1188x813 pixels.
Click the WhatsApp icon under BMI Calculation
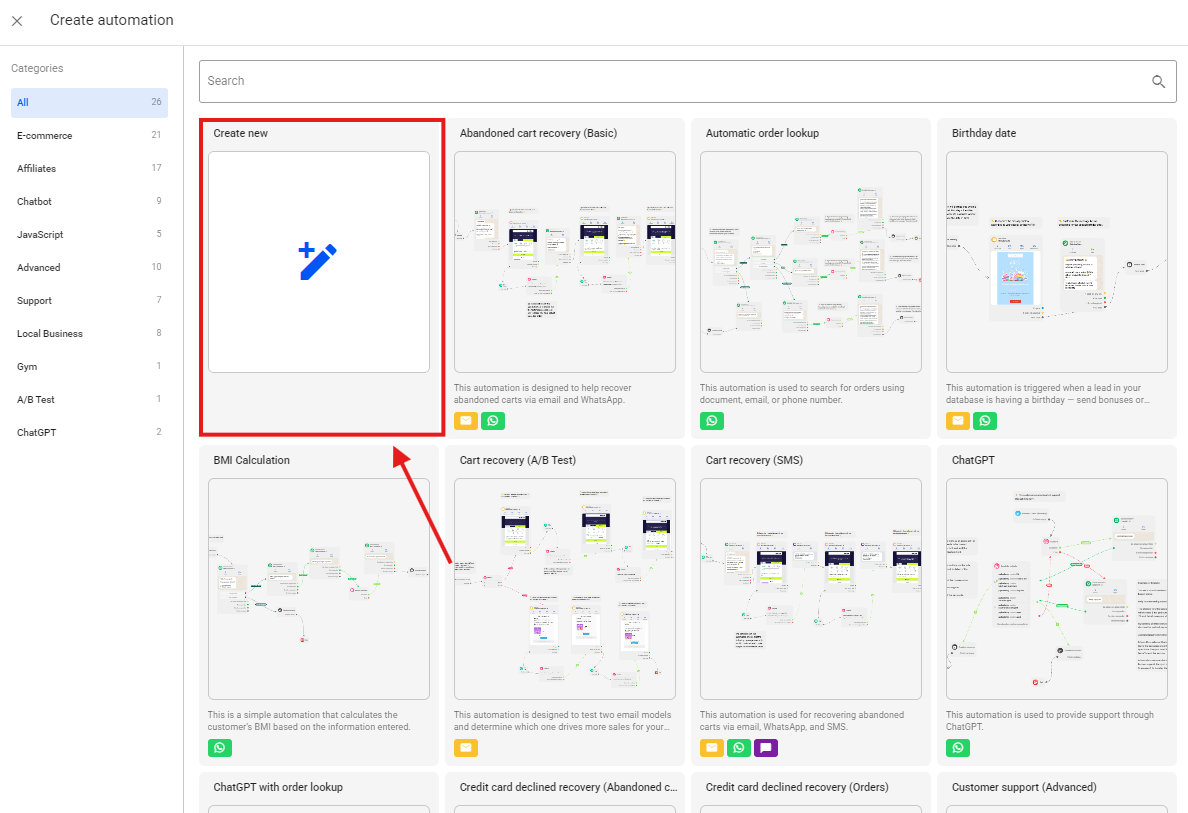(220, 748)
